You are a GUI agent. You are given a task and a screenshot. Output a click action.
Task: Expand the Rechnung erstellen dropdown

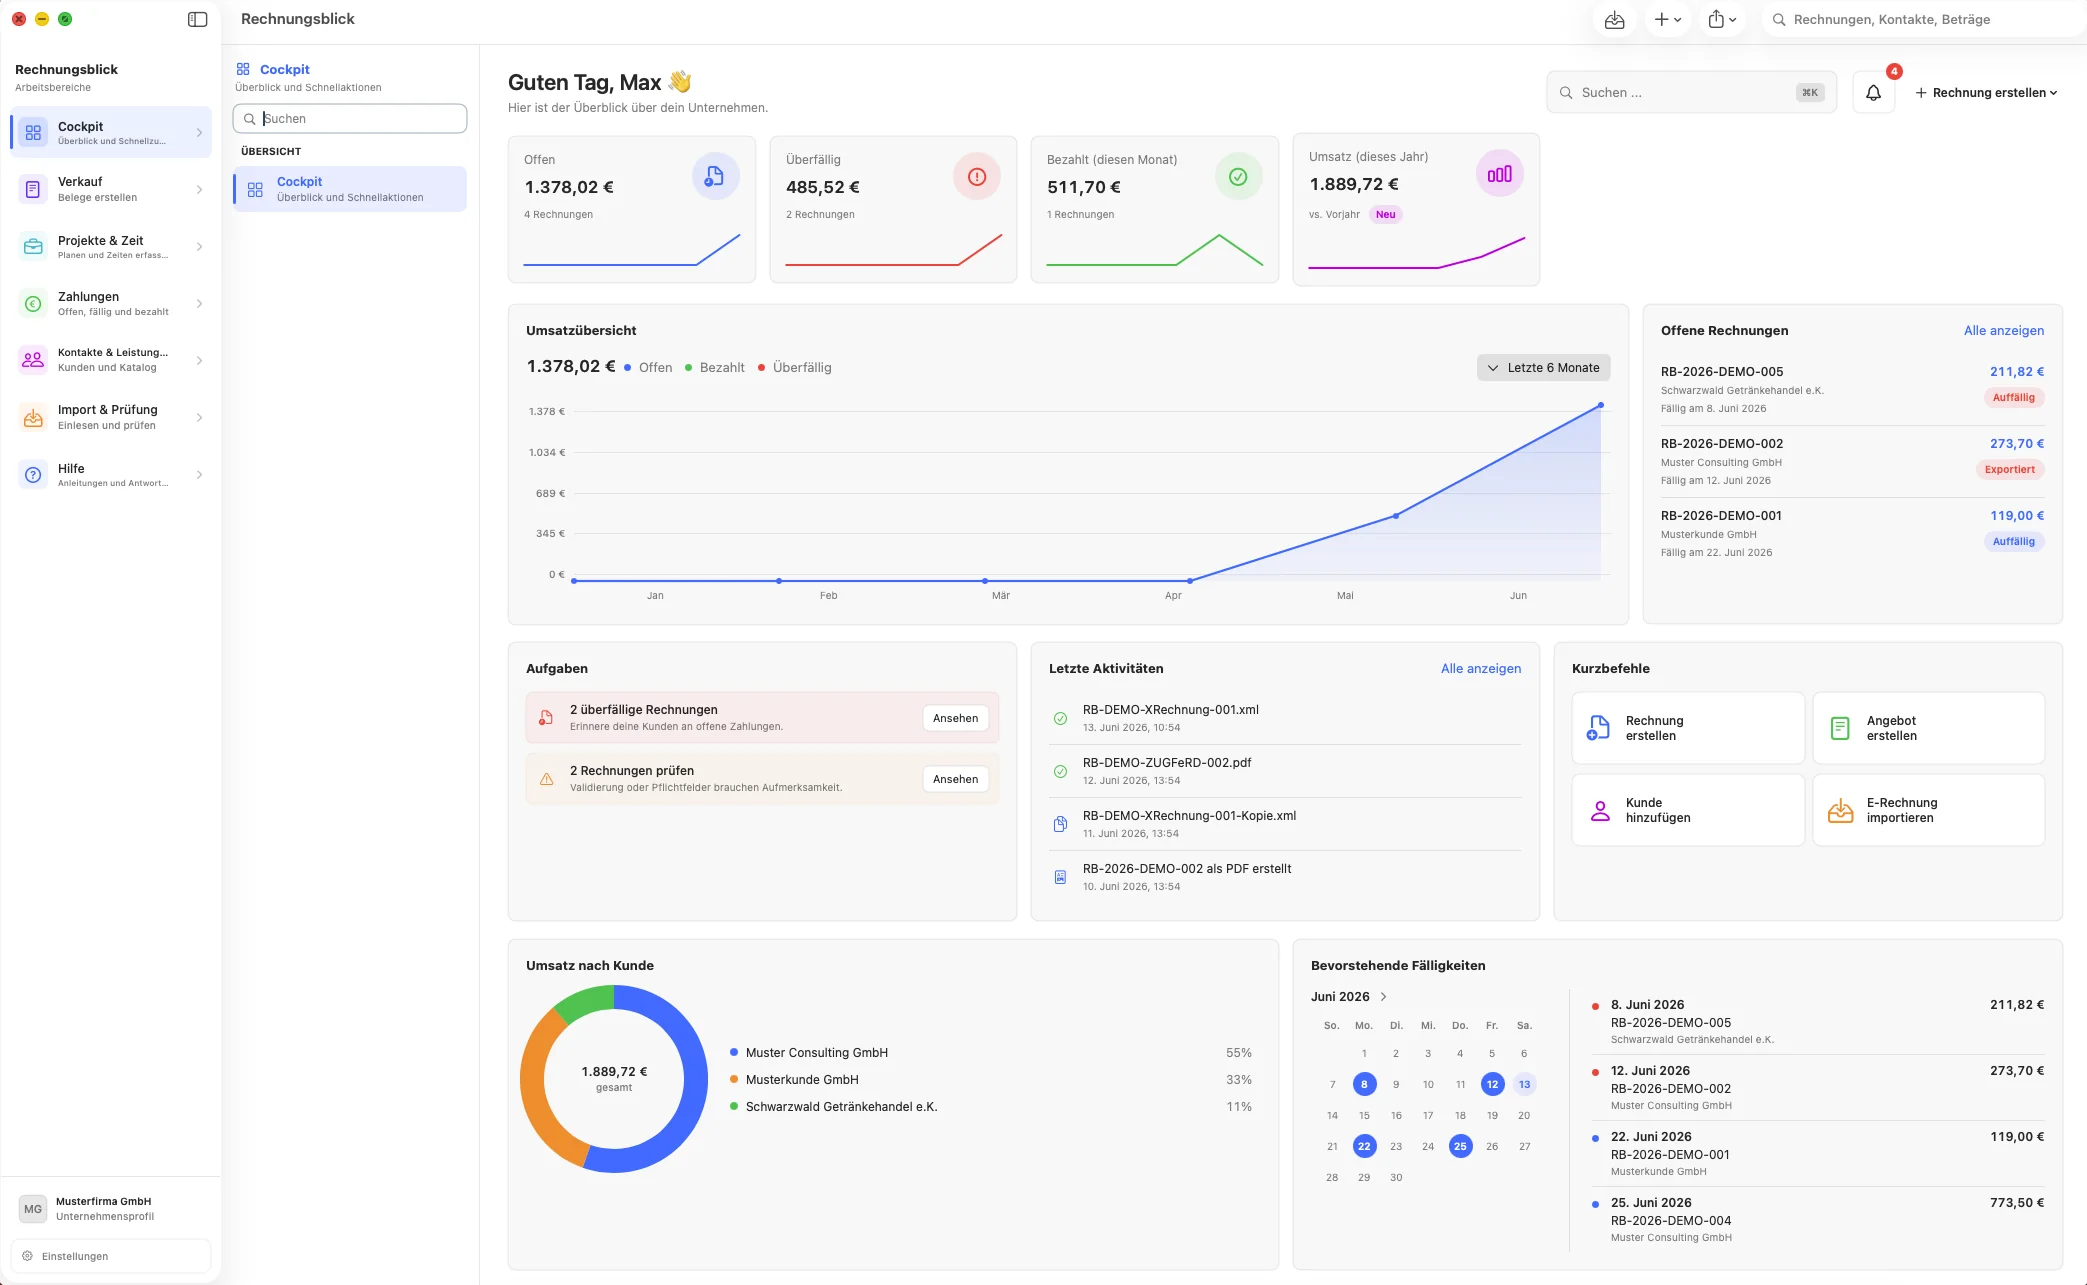(x=1985, y=93)
